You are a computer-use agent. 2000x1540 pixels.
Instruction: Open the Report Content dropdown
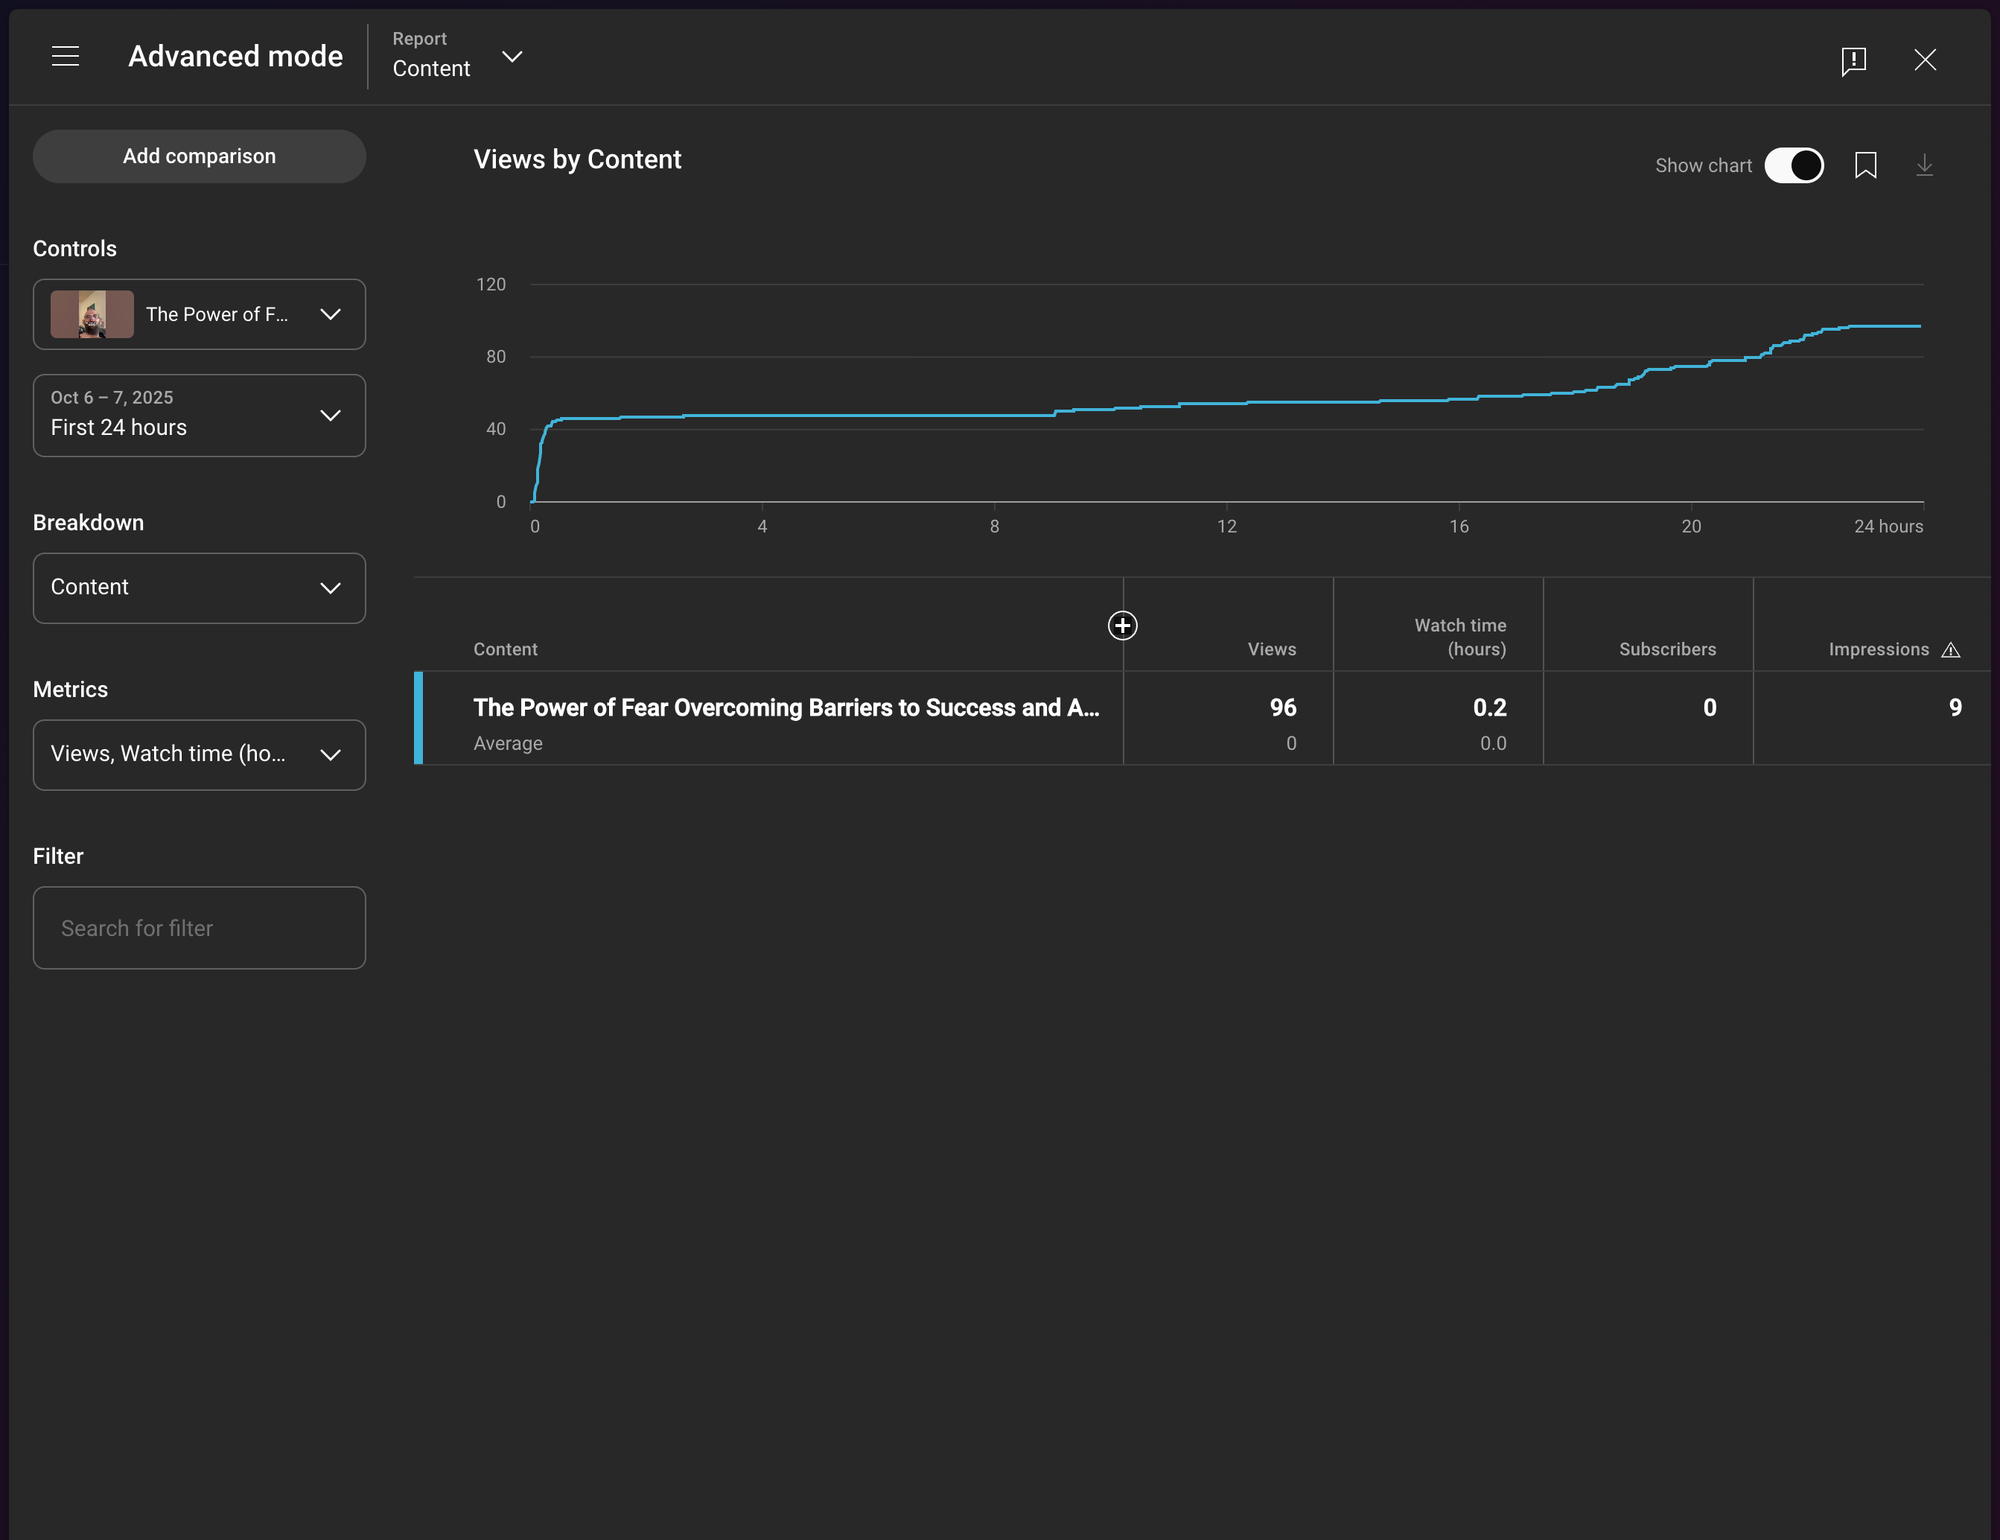coord(457,57)
